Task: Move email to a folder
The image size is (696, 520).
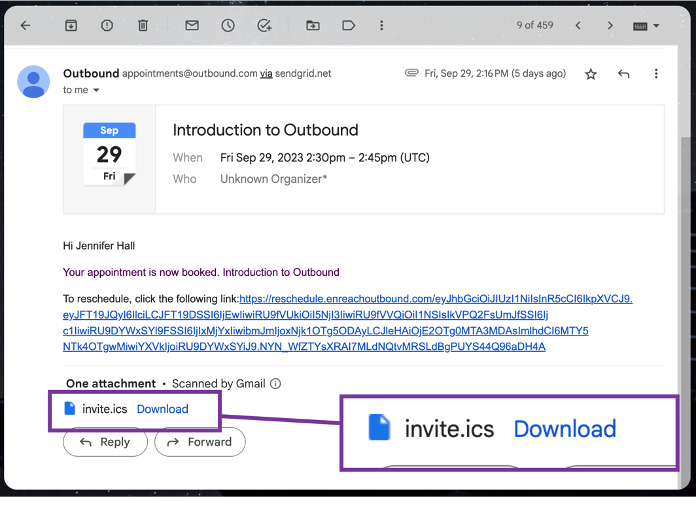Action: tap(313, 26)
